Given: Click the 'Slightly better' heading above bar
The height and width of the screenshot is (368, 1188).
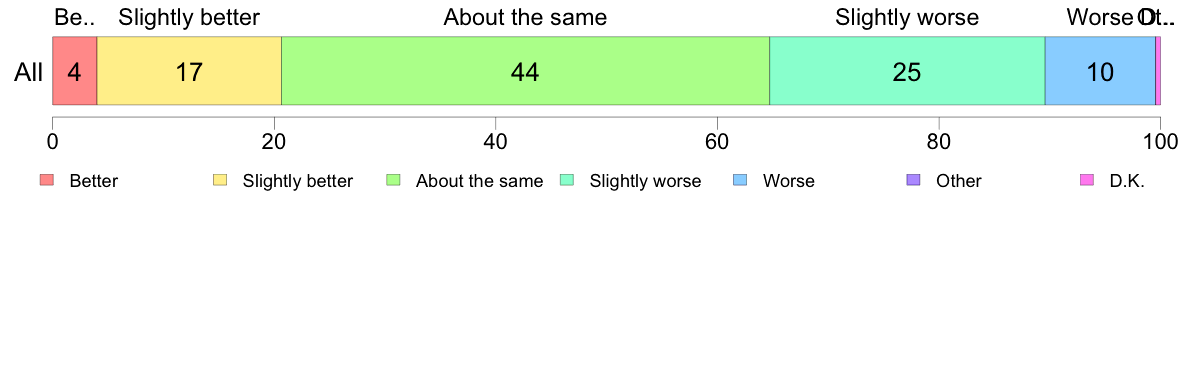Looking at the screenshot, I should tap(189, 17).
